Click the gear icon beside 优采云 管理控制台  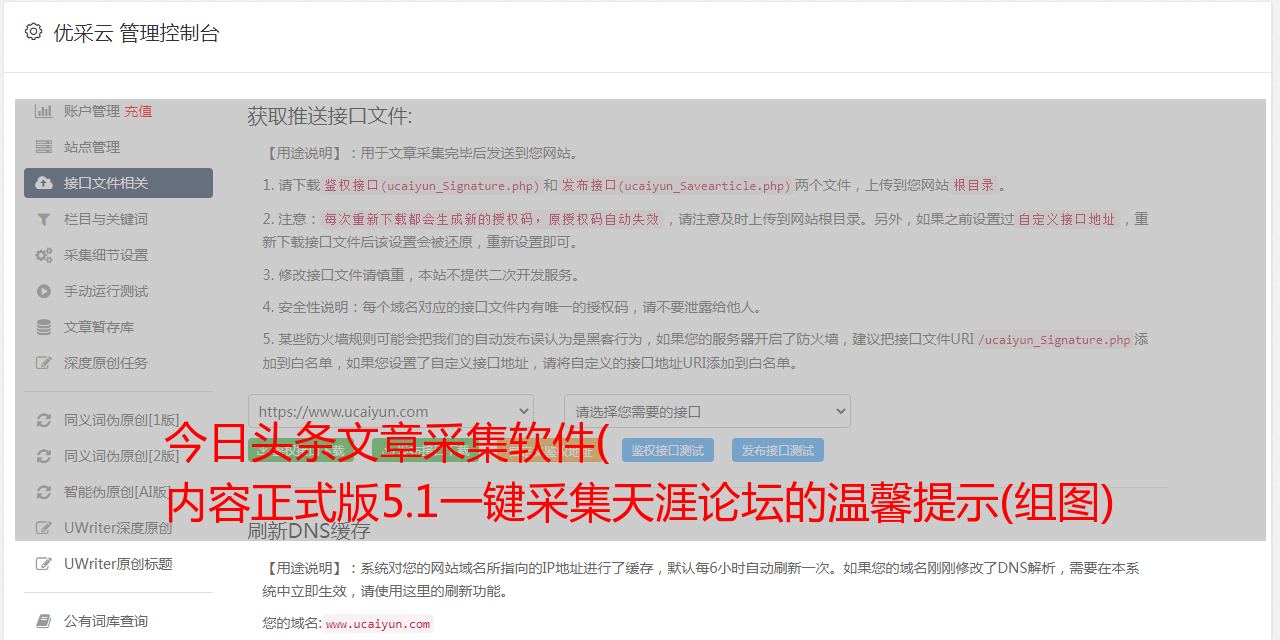(x=33, y=32)
